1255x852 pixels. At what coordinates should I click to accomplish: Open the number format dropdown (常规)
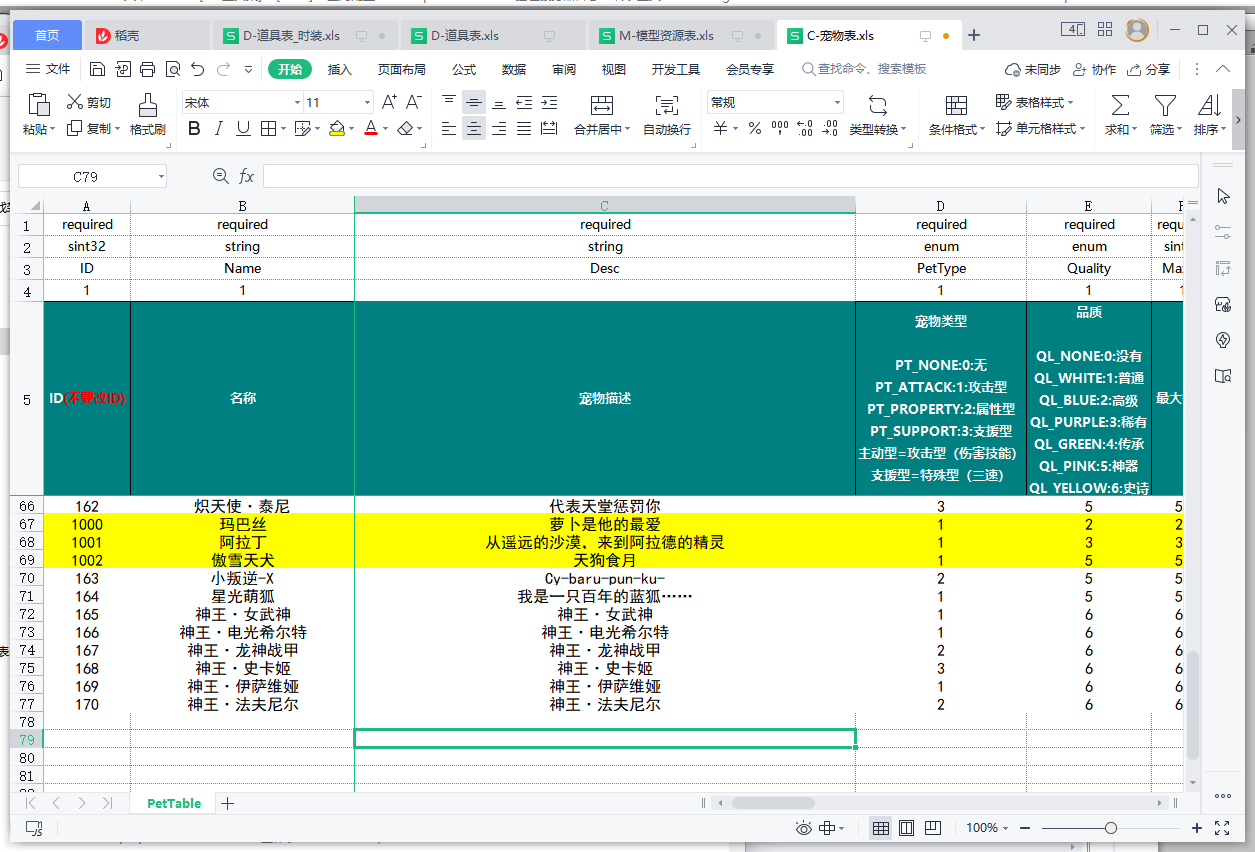[x=837, y=102]
